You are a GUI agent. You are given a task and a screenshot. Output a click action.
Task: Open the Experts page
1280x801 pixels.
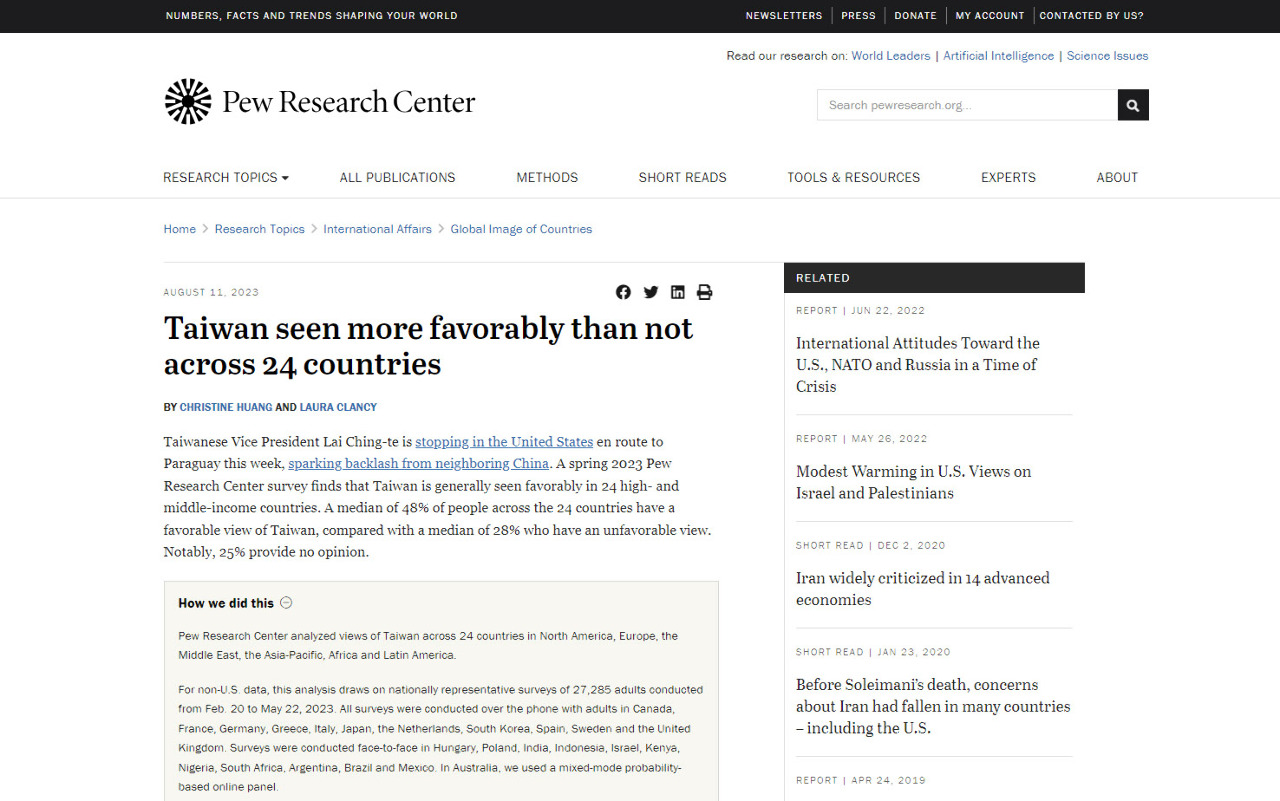(1008, 177)
